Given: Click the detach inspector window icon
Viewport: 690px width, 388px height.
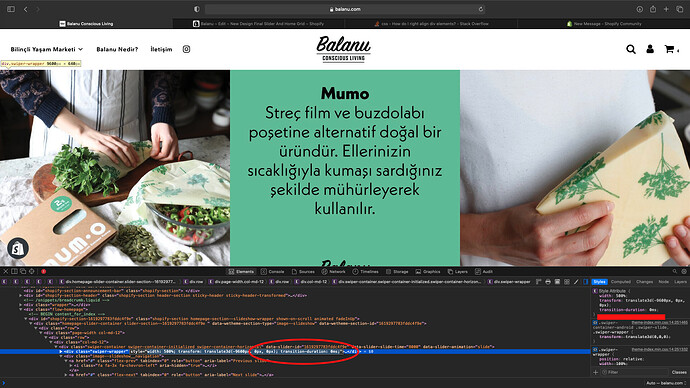Looking at the screenshot, I should [x=23, y=271].
